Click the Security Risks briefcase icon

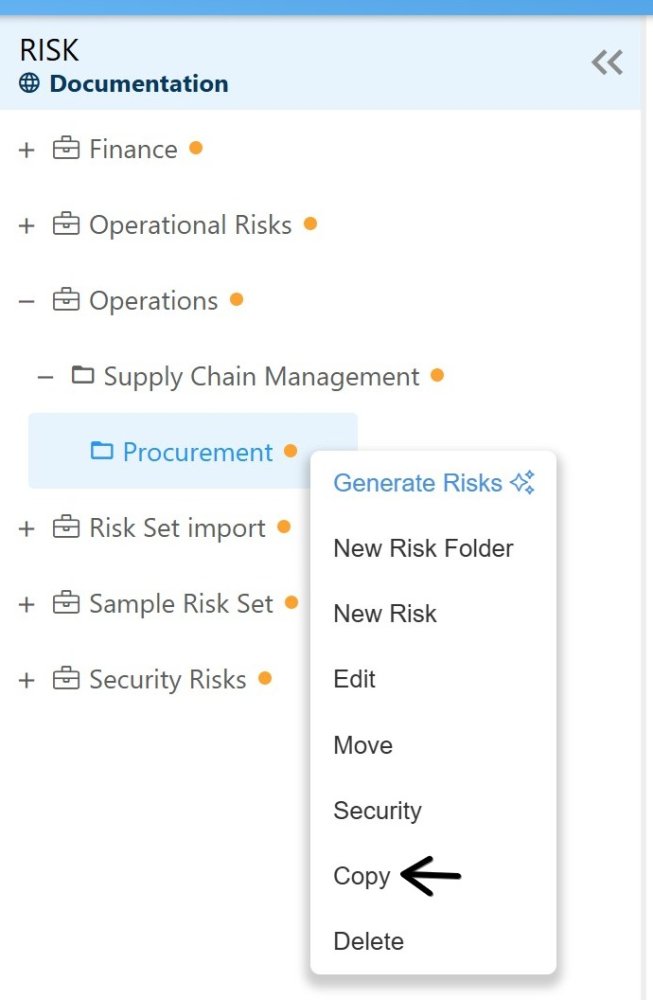[x=66, y=679]
